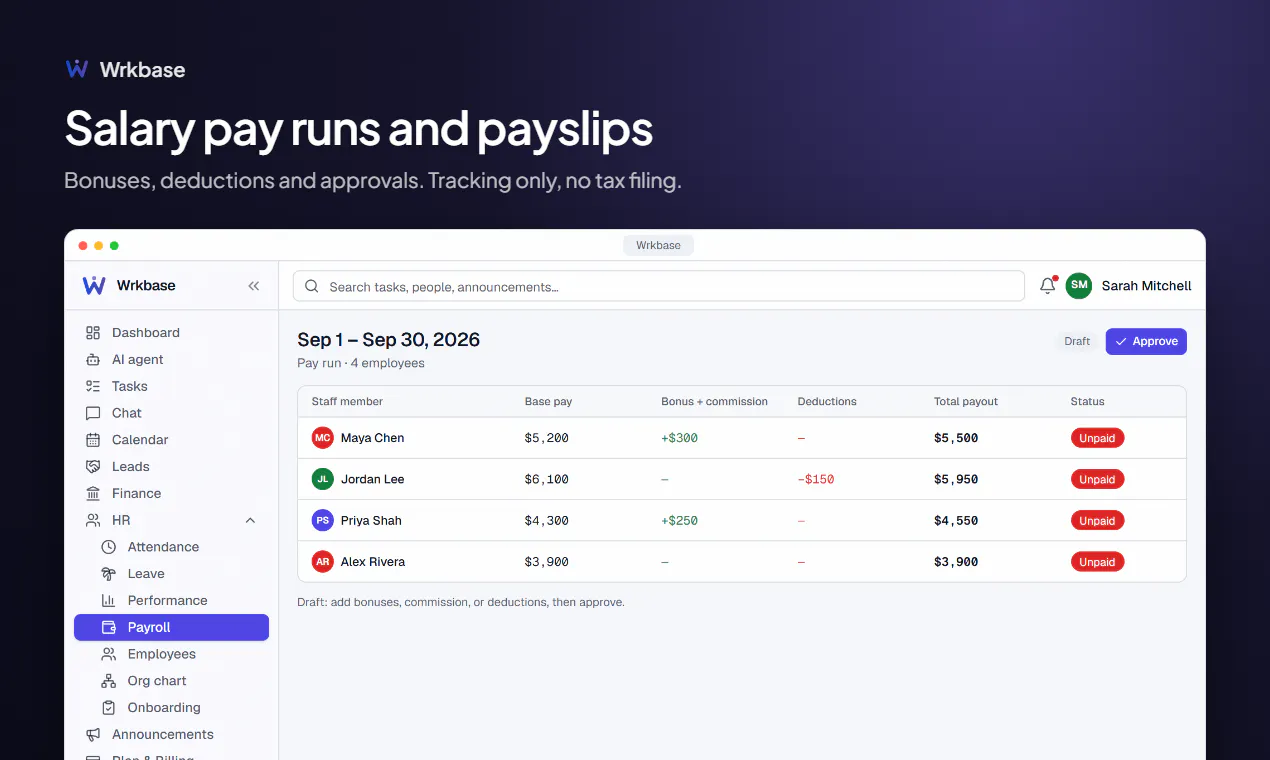1270x760 pixels.
Task: Open the notifications bell
Action: click(x=1048, y=286)
